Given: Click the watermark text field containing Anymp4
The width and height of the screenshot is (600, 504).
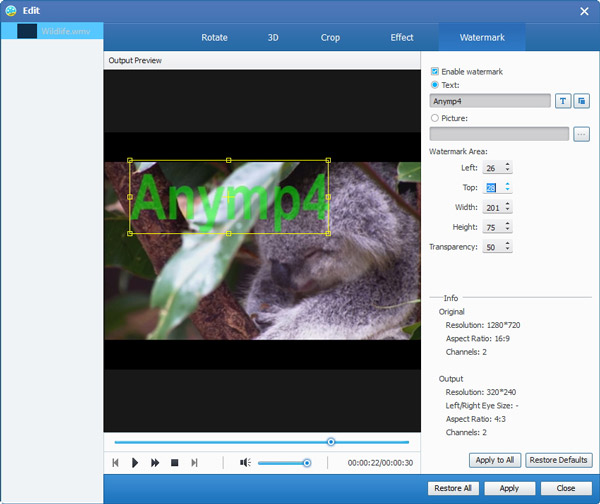Looking at the screenshot, I should click(490, 101).
